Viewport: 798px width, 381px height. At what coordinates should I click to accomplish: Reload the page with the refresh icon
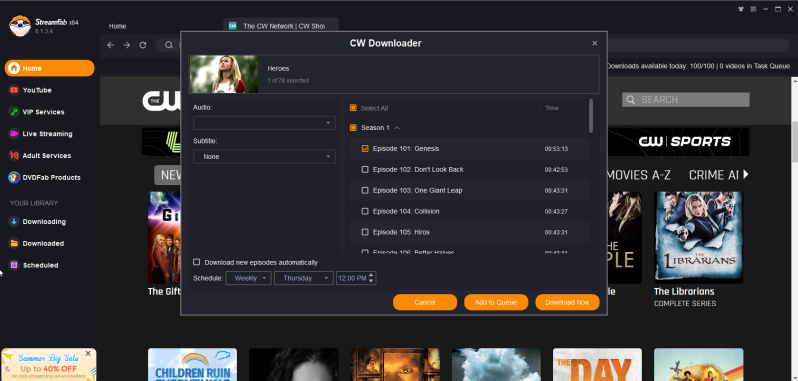[x=143, y=45]
